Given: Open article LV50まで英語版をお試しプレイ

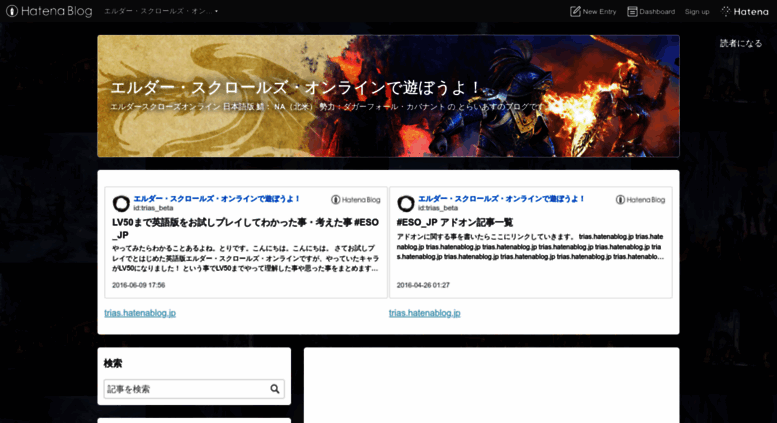Looking at the screenshot, I should [x=245, y=228].
